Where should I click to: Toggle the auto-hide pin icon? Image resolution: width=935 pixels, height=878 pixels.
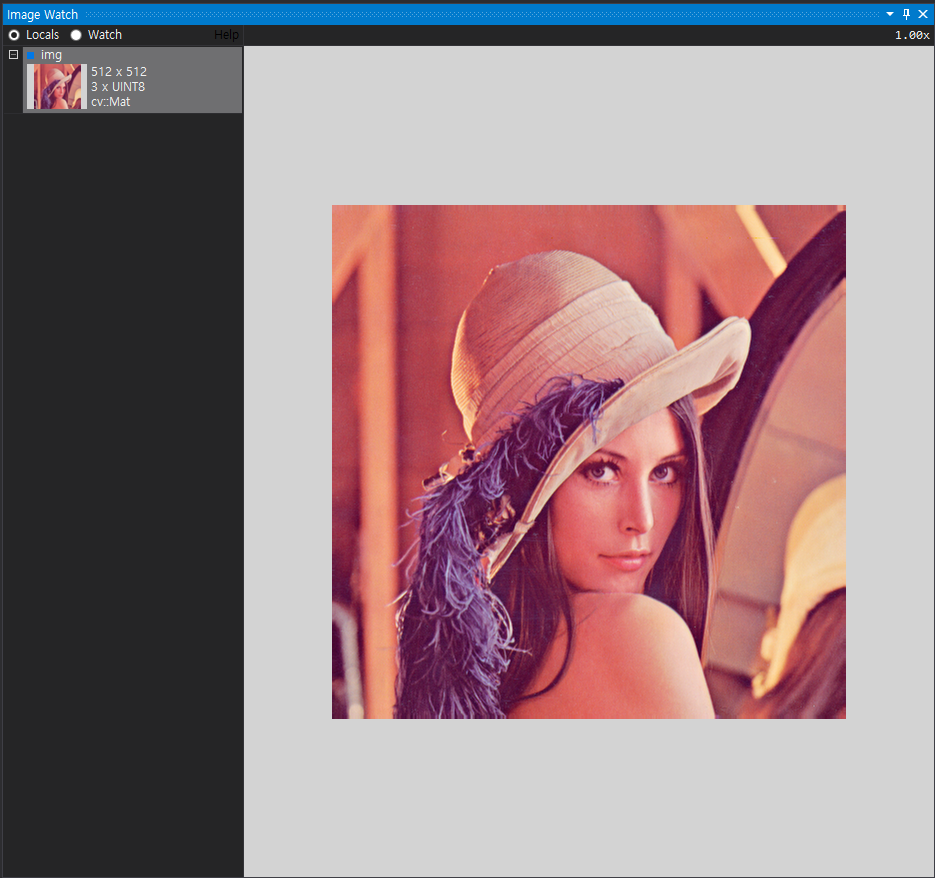pos(906,14)
